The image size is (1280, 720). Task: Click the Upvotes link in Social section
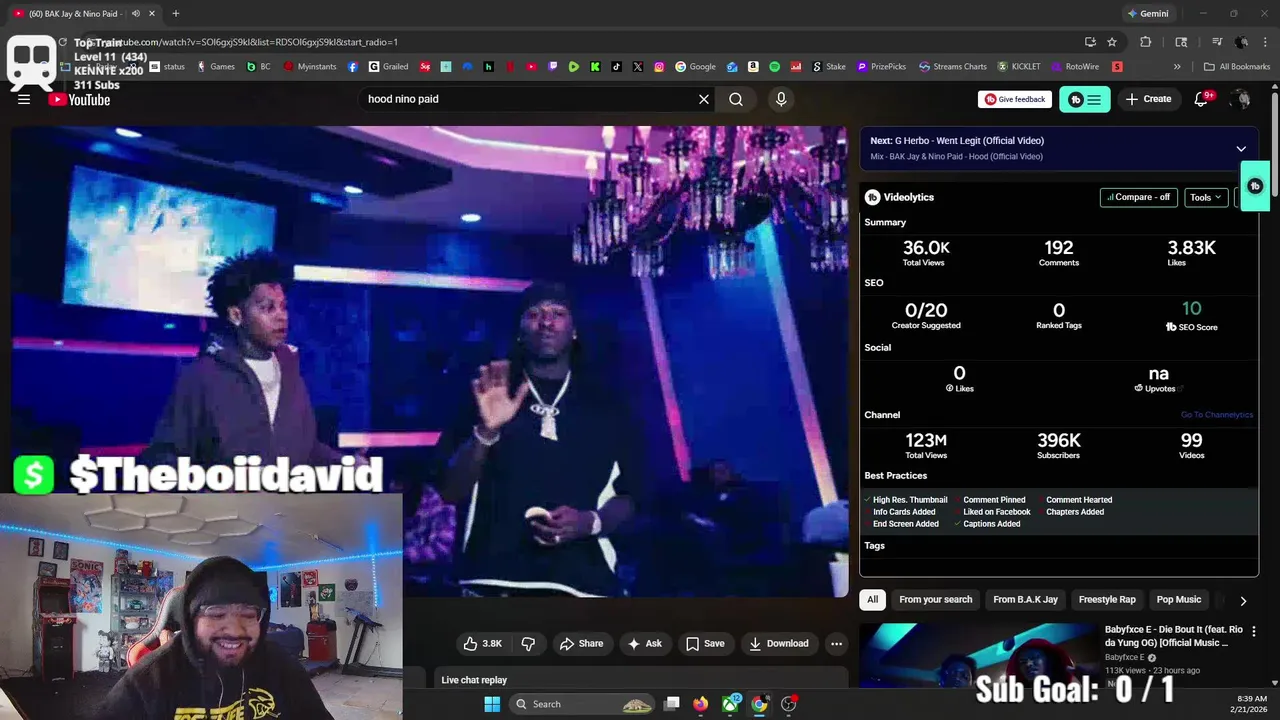click(x=1159, y=388)
